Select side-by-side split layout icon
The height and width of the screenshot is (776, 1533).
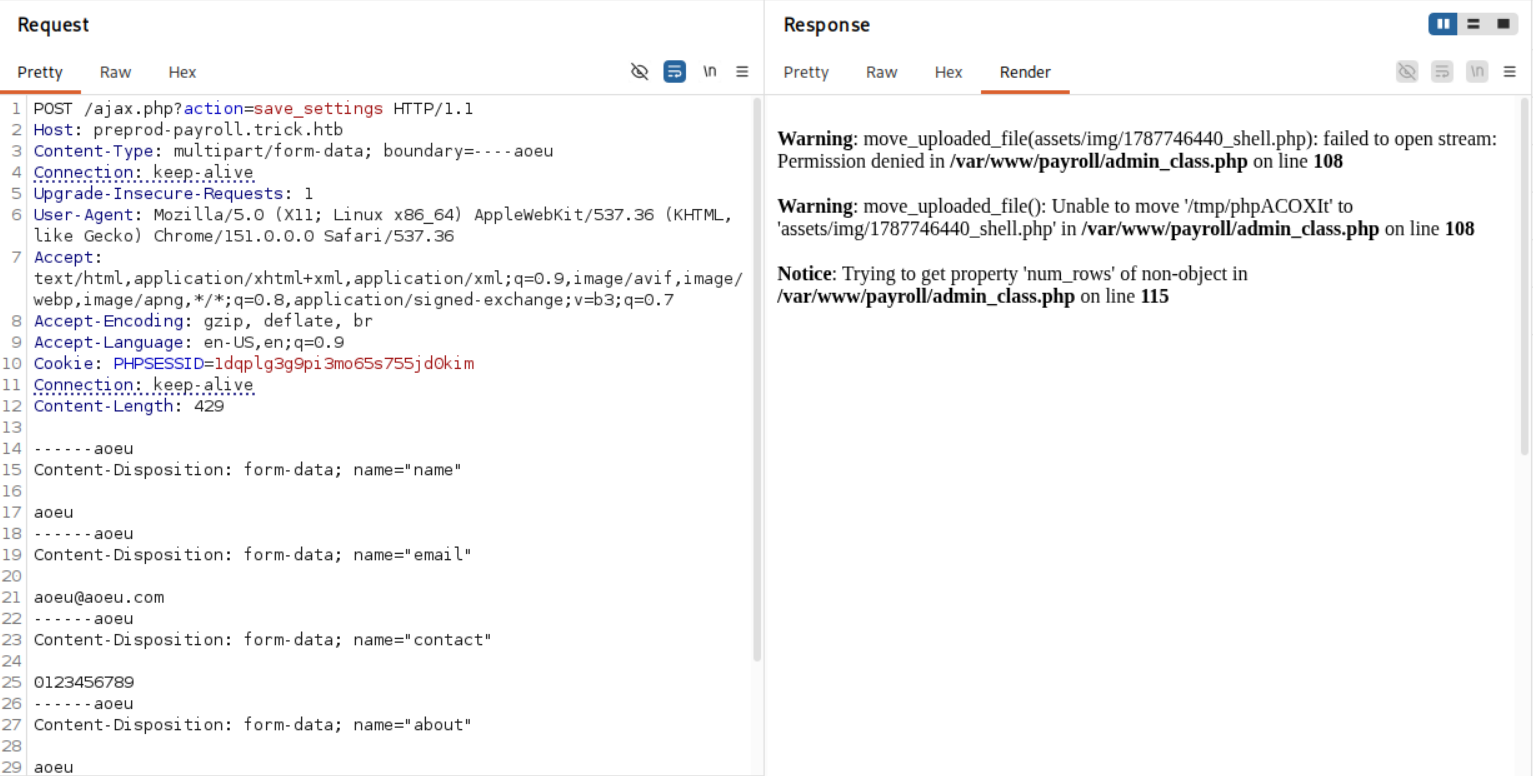[1443, 24]
